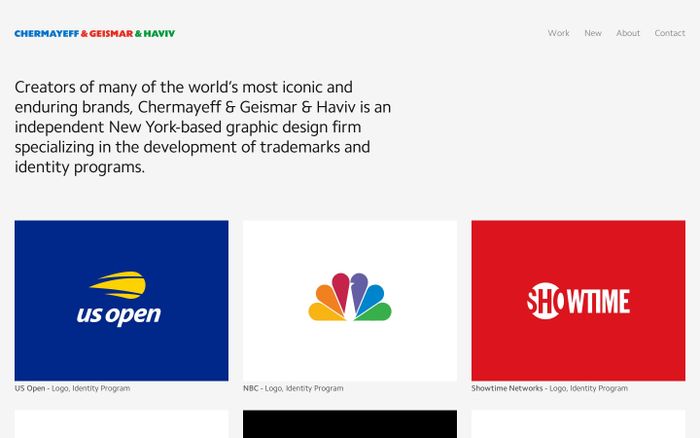This screenshot has height=438, width=700.
Task: Click the Chermayeff & Geismar & Haviv logo
Action: coord(95,33)
